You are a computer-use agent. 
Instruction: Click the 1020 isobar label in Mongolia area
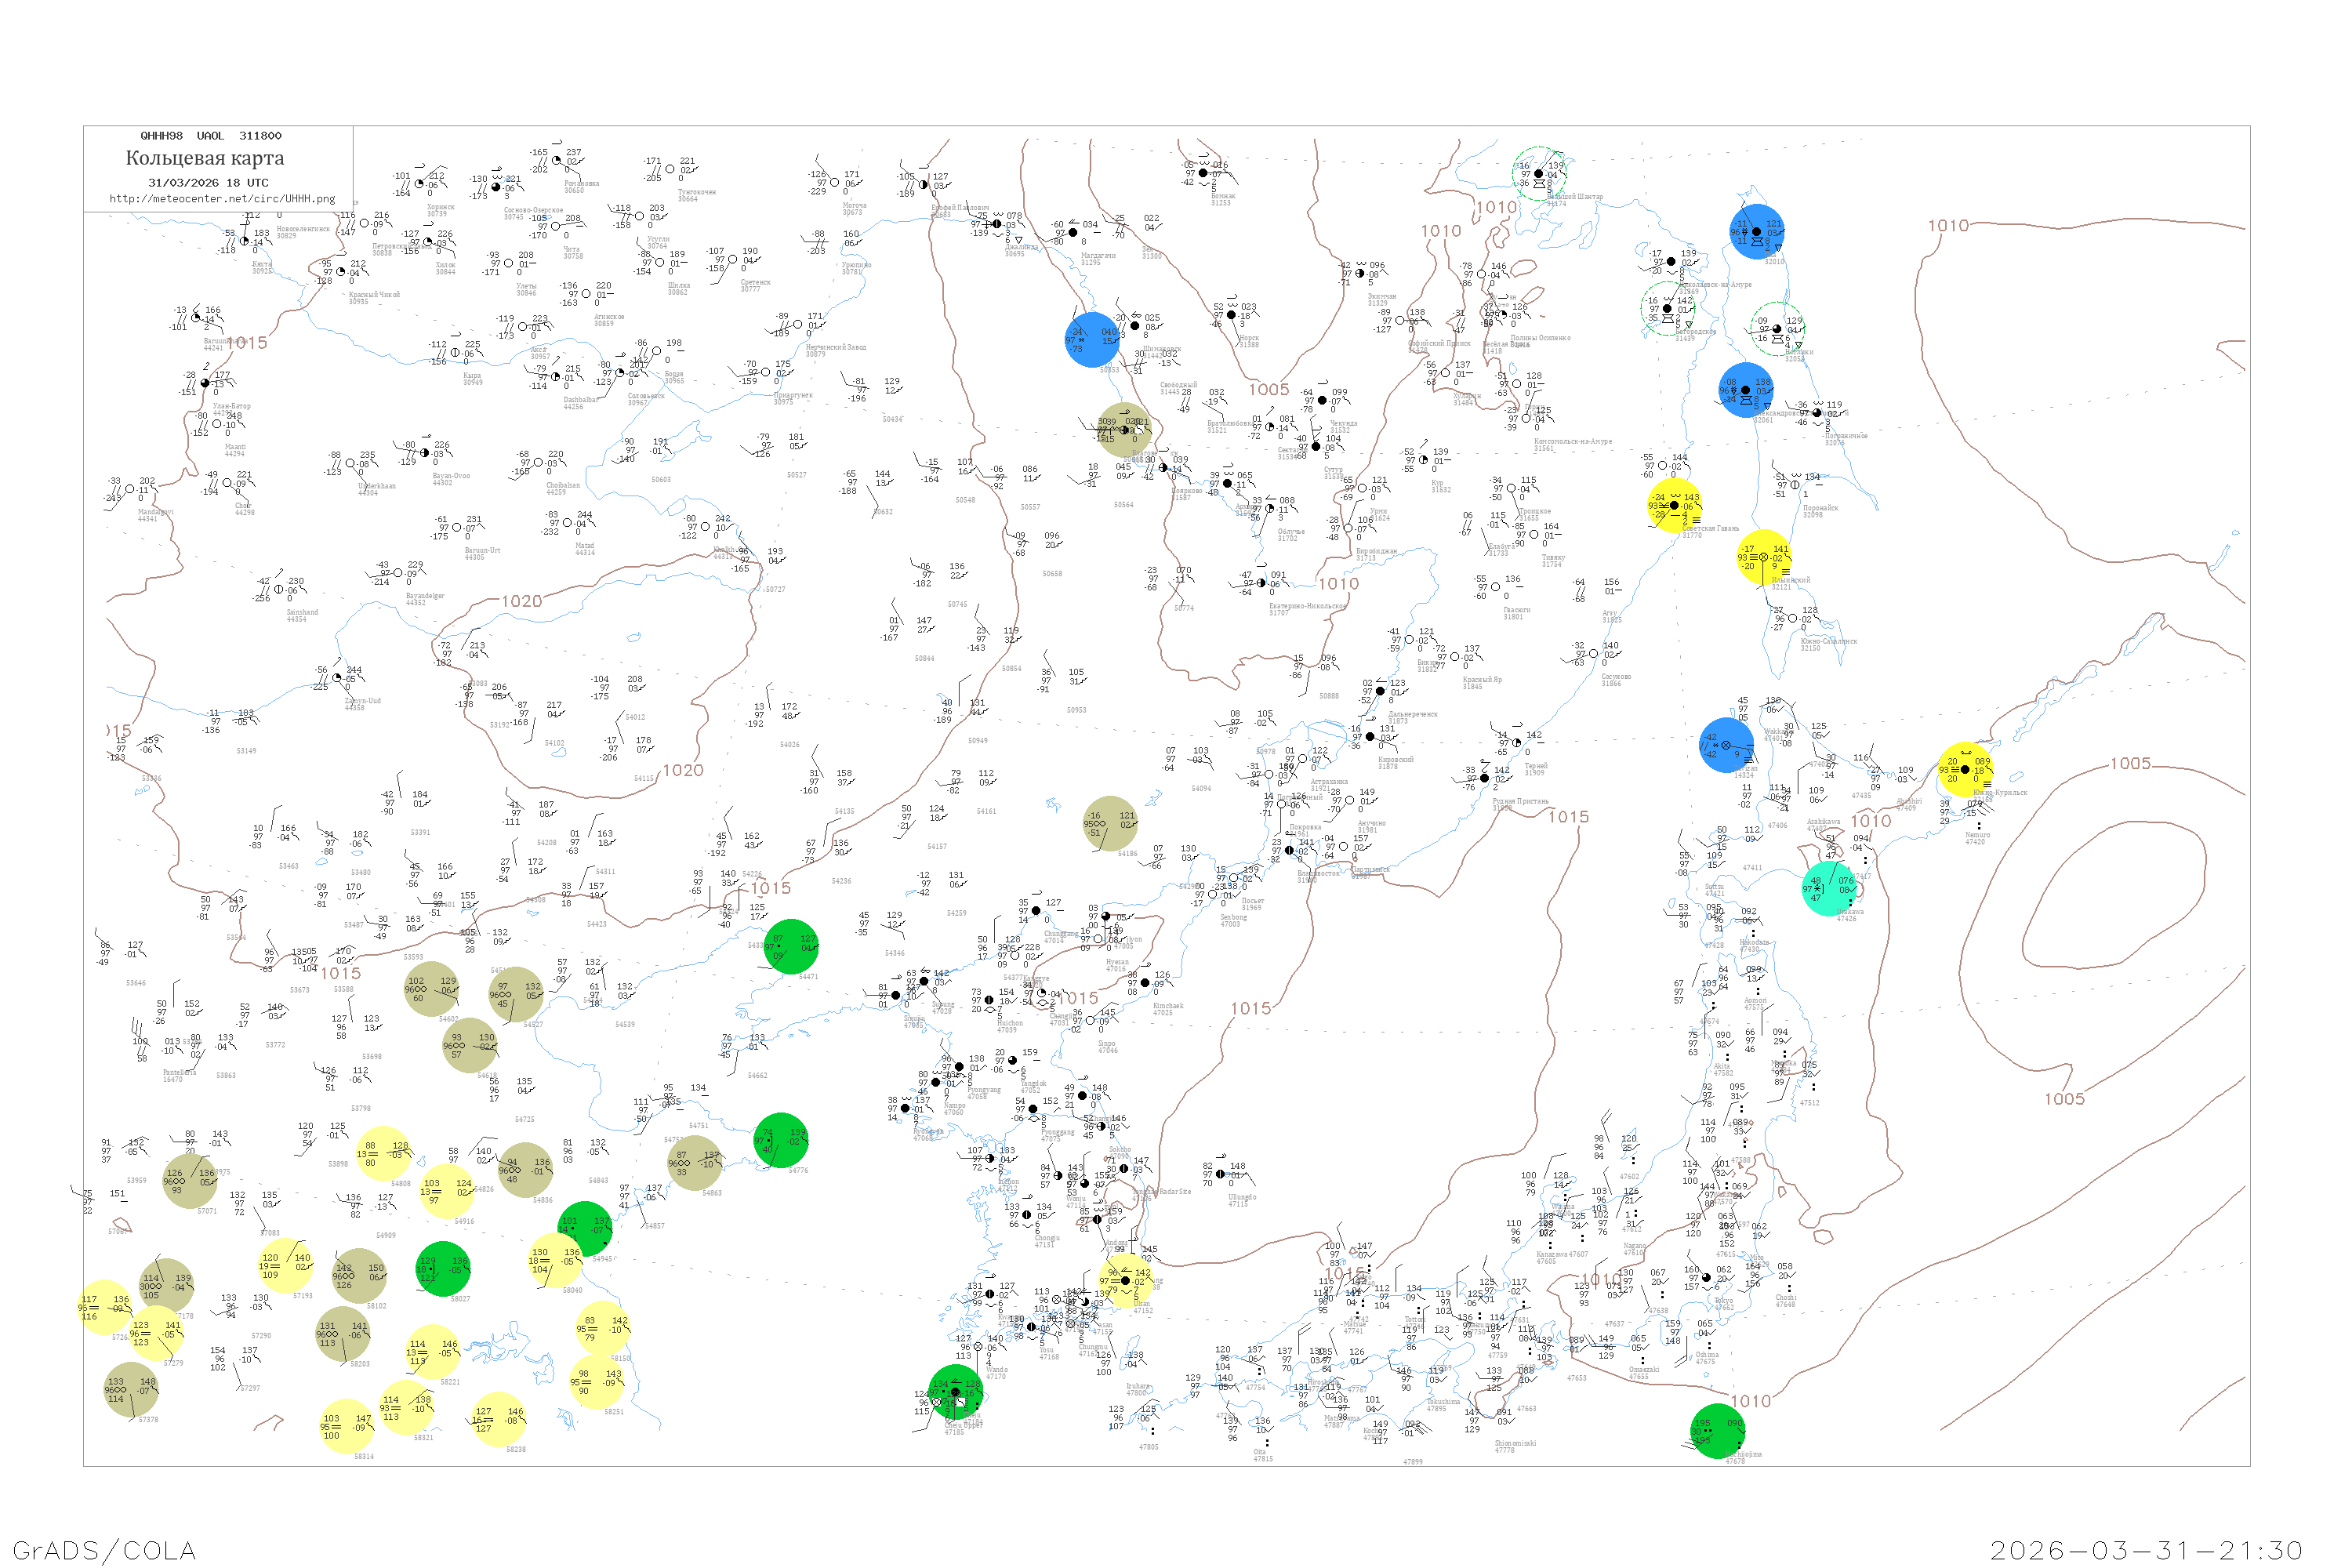522,601
